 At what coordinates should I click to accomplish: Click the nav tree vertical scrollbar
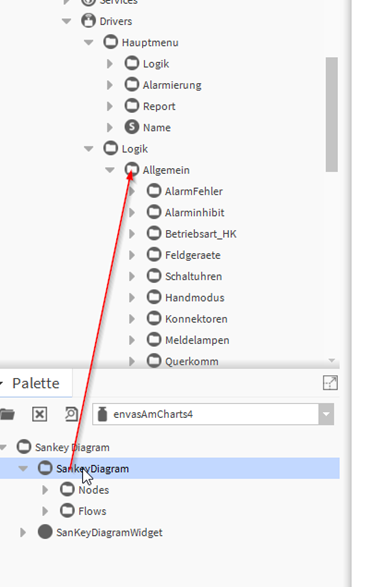point(332,115)
